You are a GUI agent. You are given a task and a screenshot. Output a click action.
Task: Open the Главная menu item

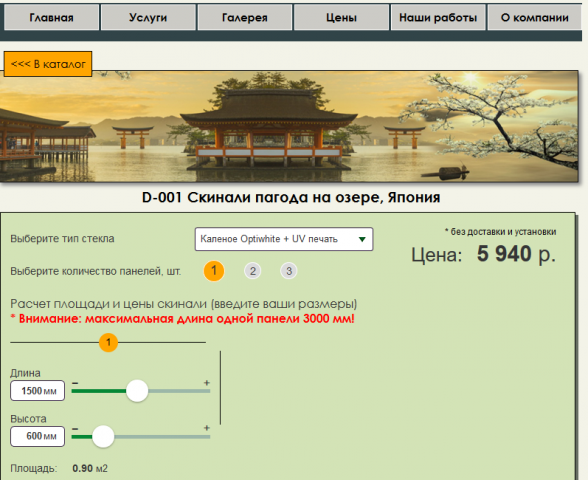click(51, 17)
